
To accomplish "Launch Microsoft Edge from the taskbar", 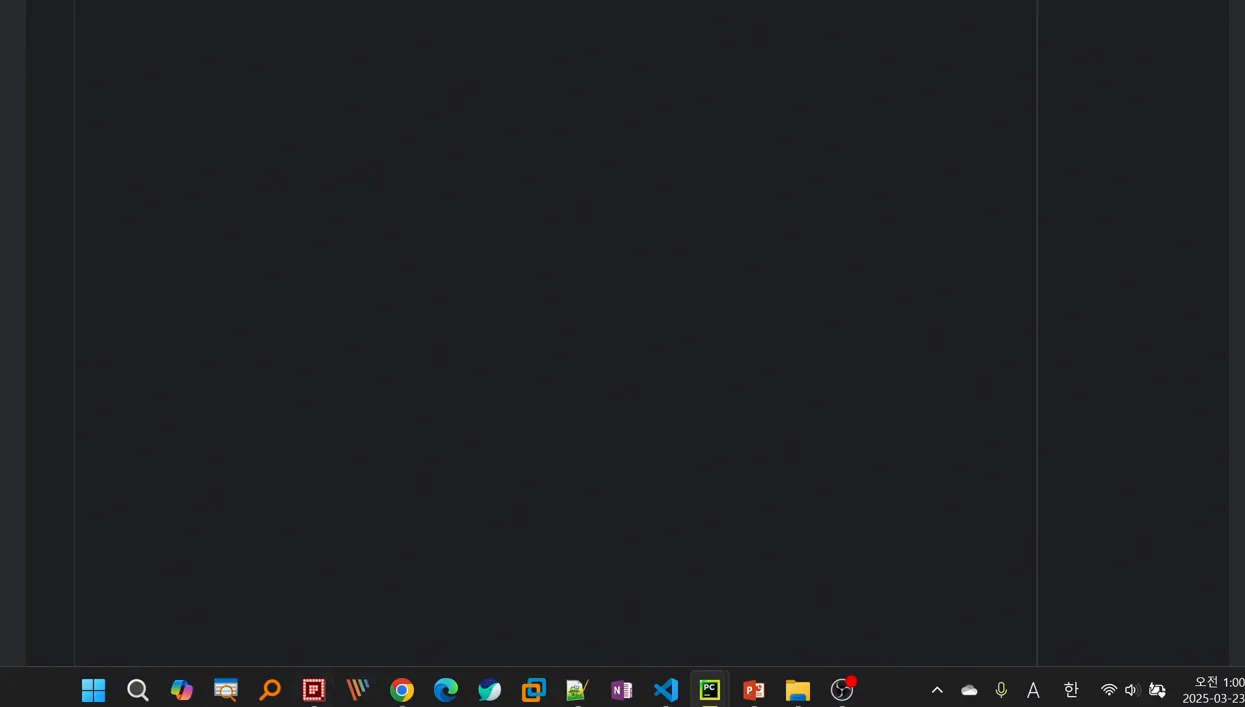I will pos(446,690).
